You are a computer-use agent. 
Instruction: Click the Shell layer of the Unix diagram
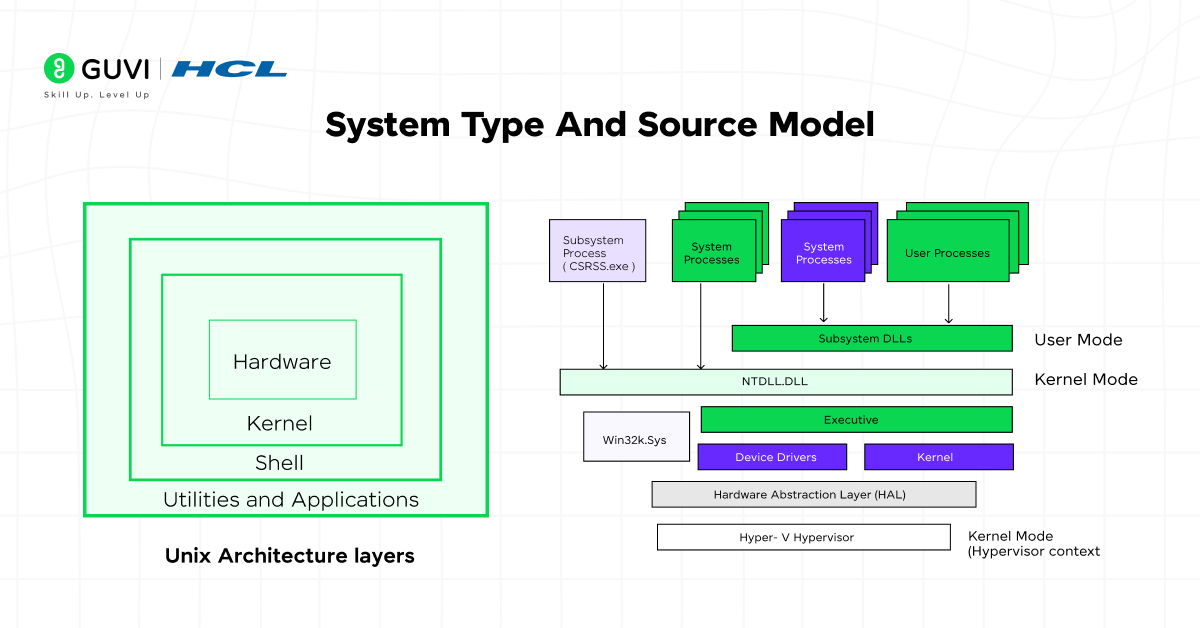tap(281, 462)
